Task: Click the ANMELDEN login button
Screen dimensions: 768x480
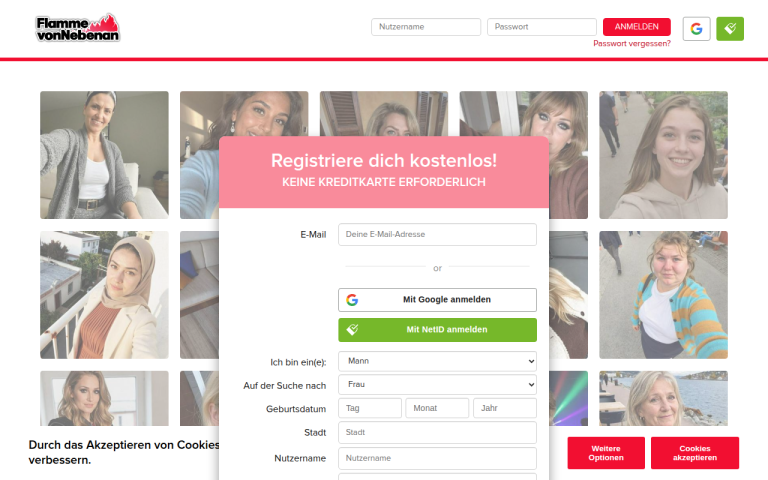Action: tap(637, 27)
